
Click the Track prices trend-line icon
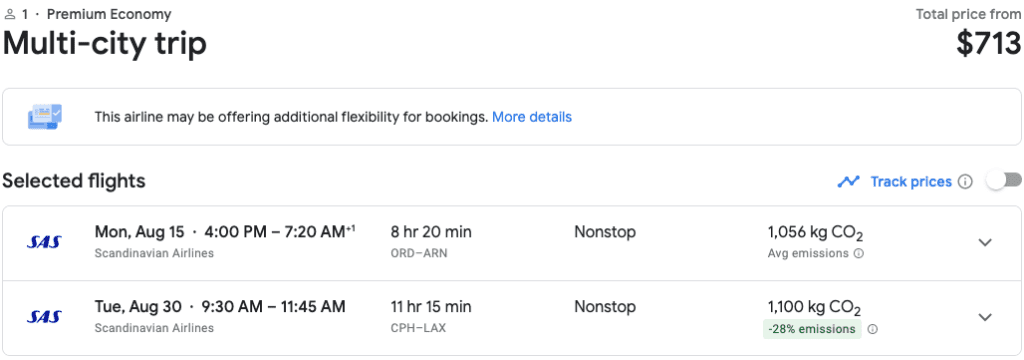pyautogui.click(x=848, y=182)
